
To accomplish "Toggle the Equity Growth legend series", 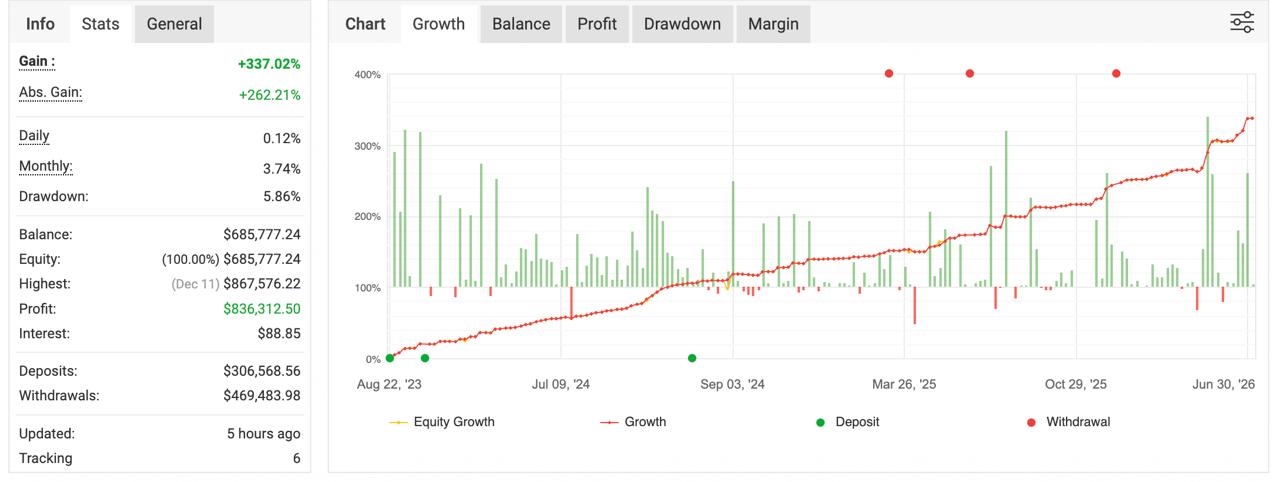I will tap(442, 422).
